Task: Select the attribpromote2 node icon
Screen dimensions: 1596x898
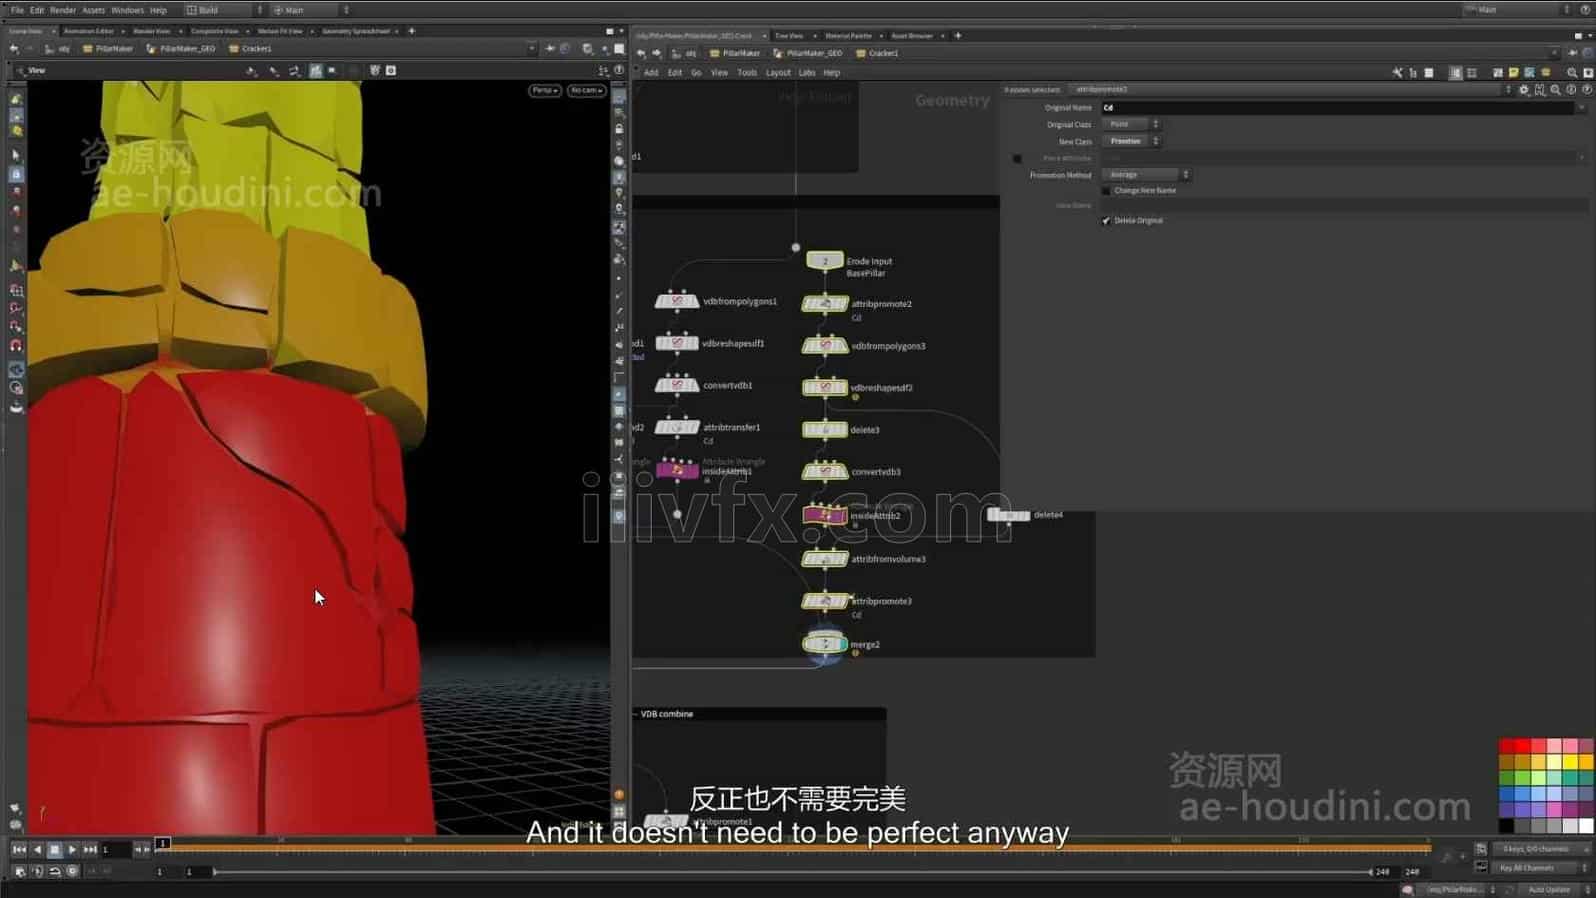Action: point(824,304)
